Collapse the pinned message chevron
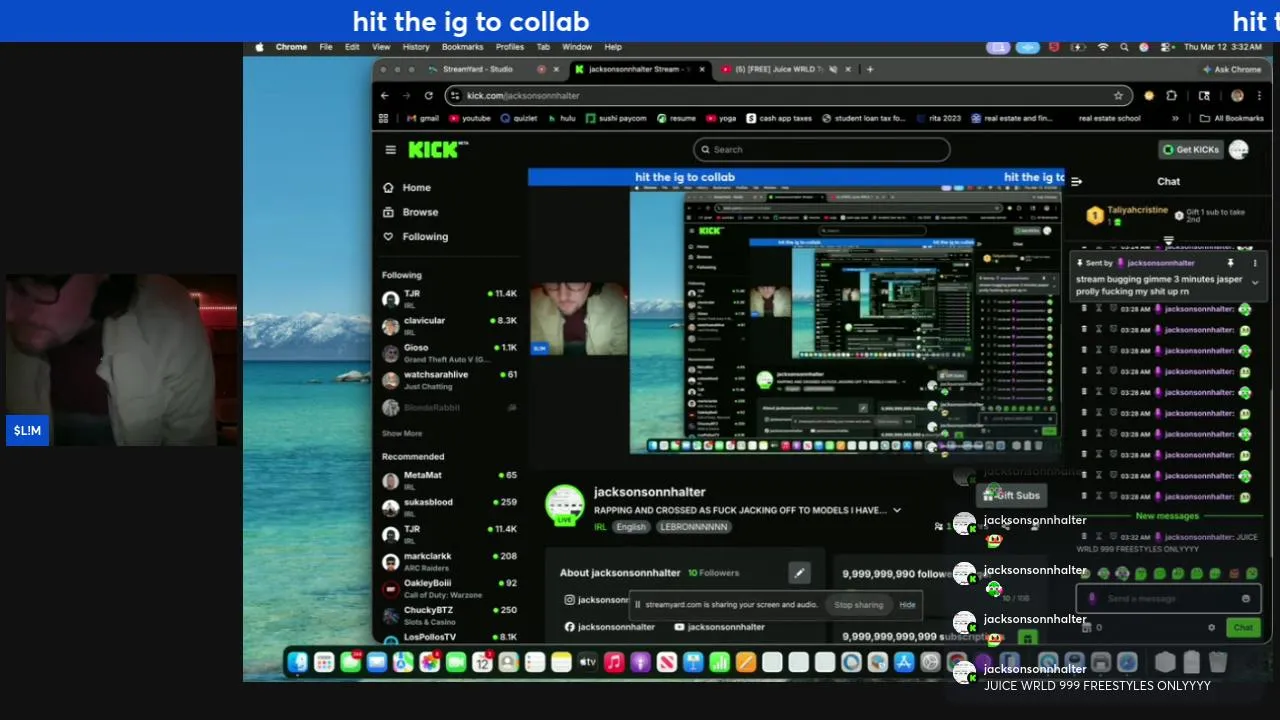Image resolution: width=1280 pixels, height=720 pixels. pos(1255,283)
